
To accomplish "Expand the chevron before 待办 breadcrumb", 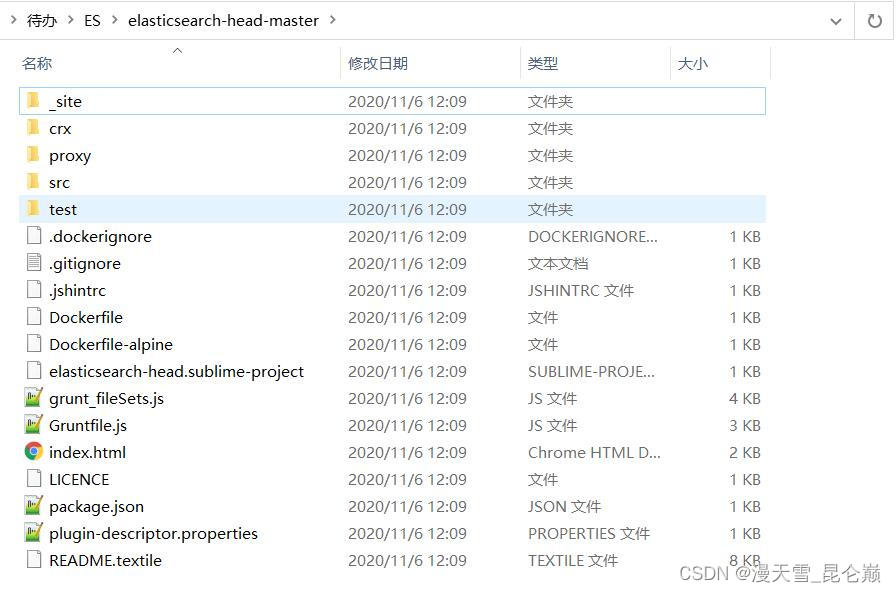I will point(14,20).
